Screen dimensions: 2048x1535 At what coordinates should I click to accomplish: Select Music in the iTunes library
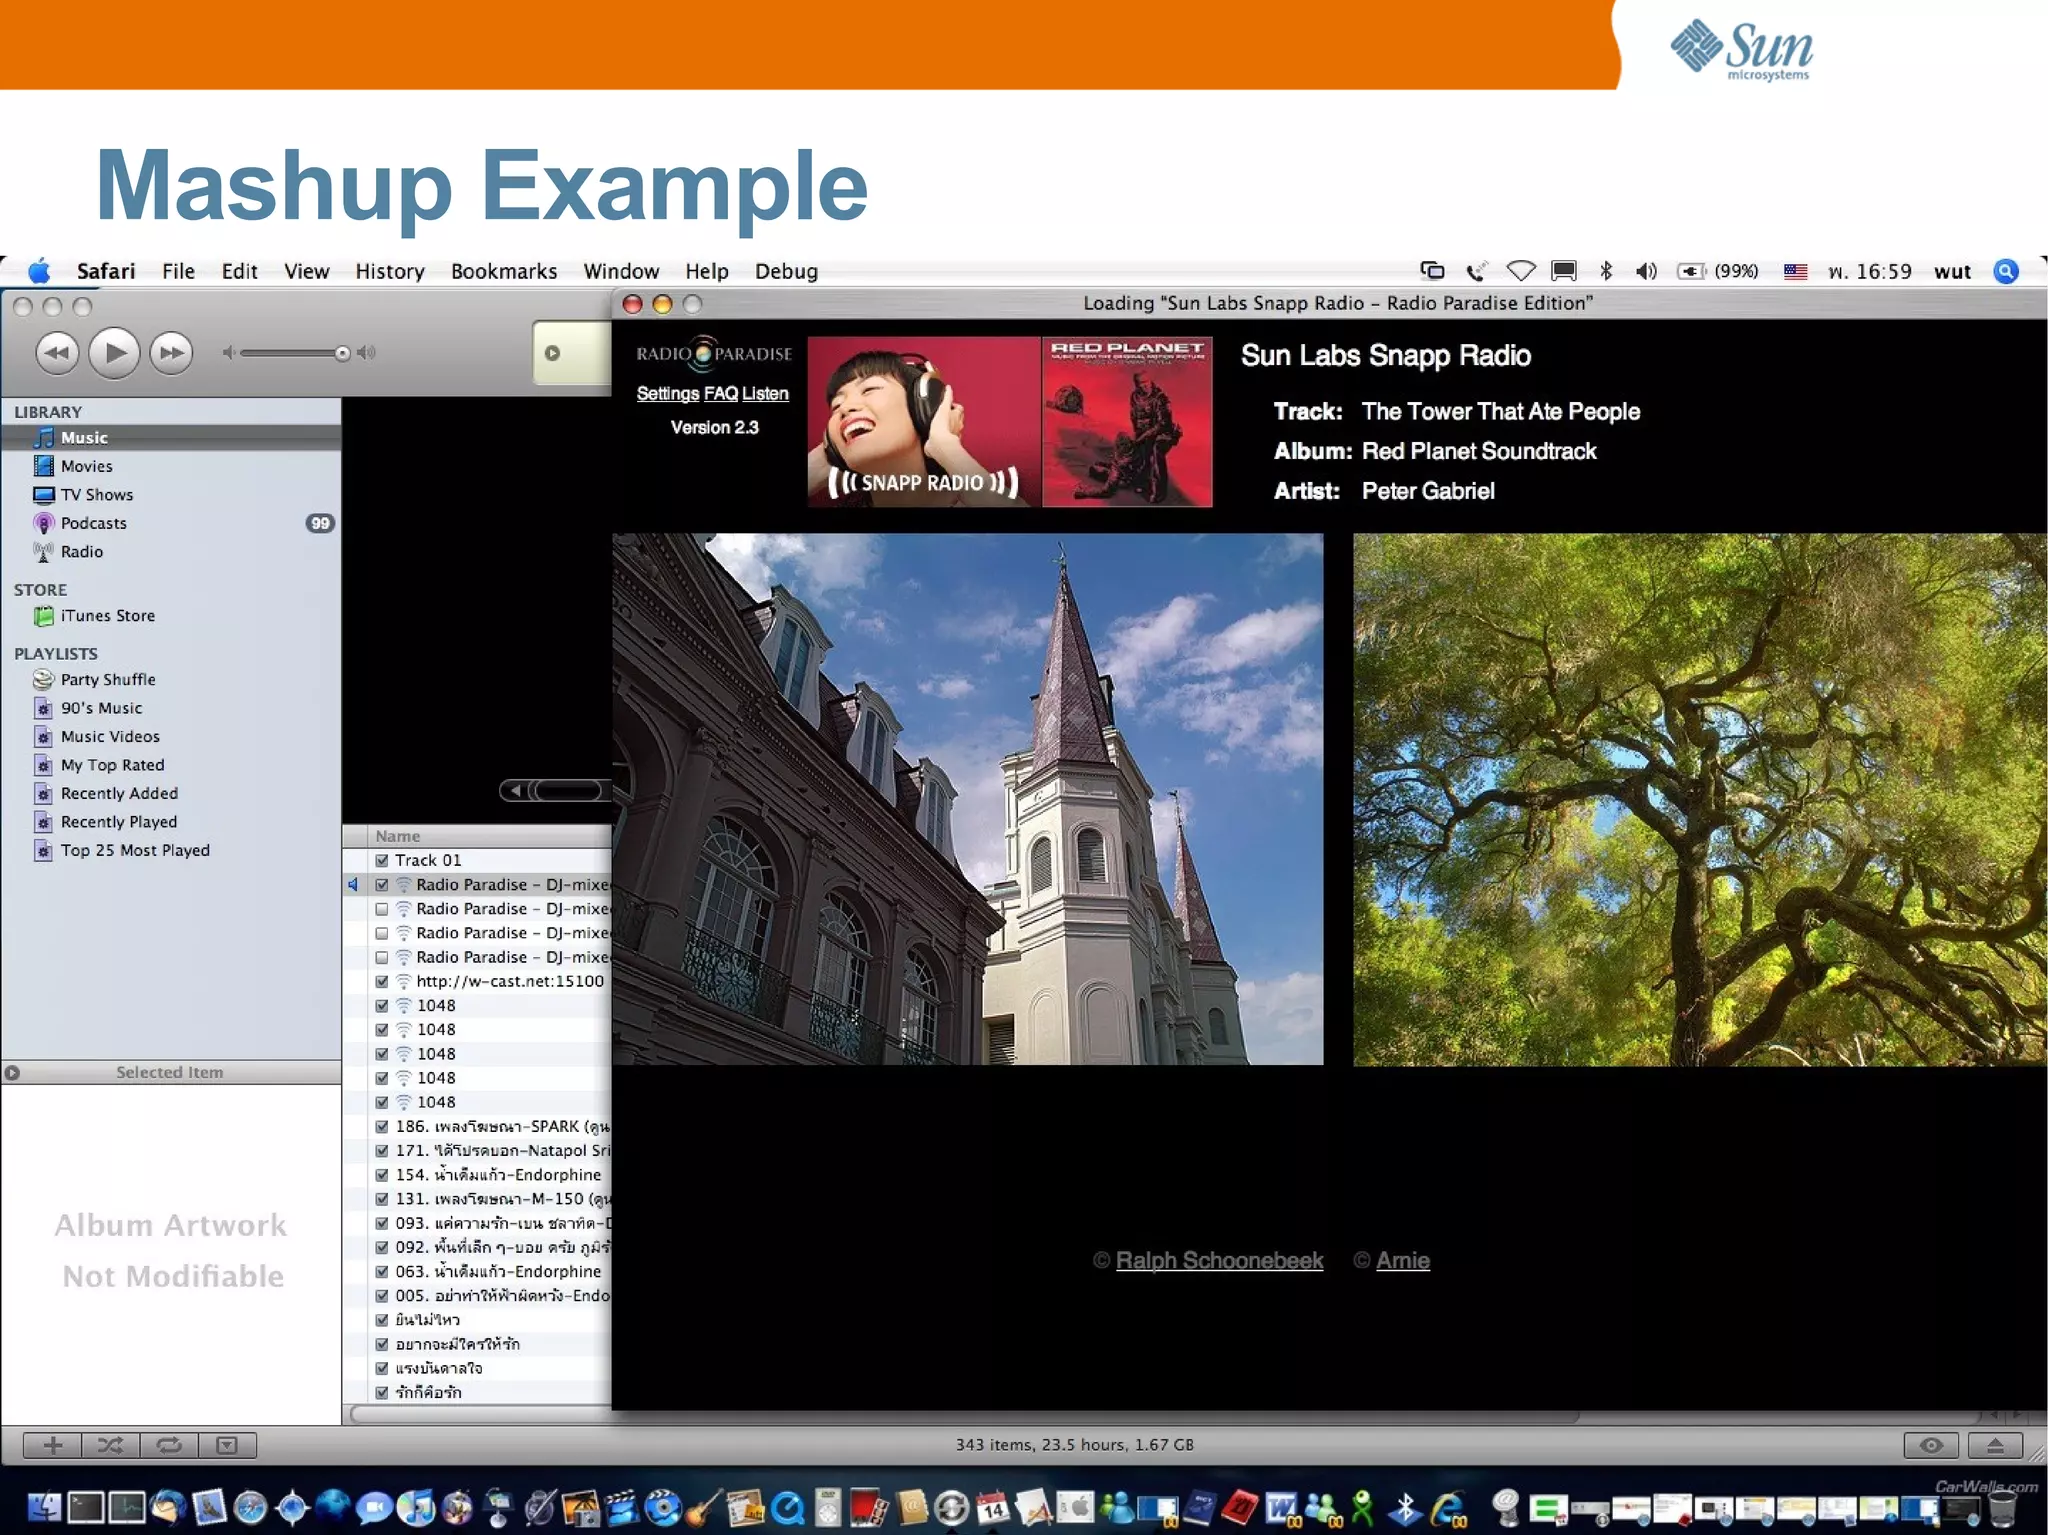coord(171,438)
